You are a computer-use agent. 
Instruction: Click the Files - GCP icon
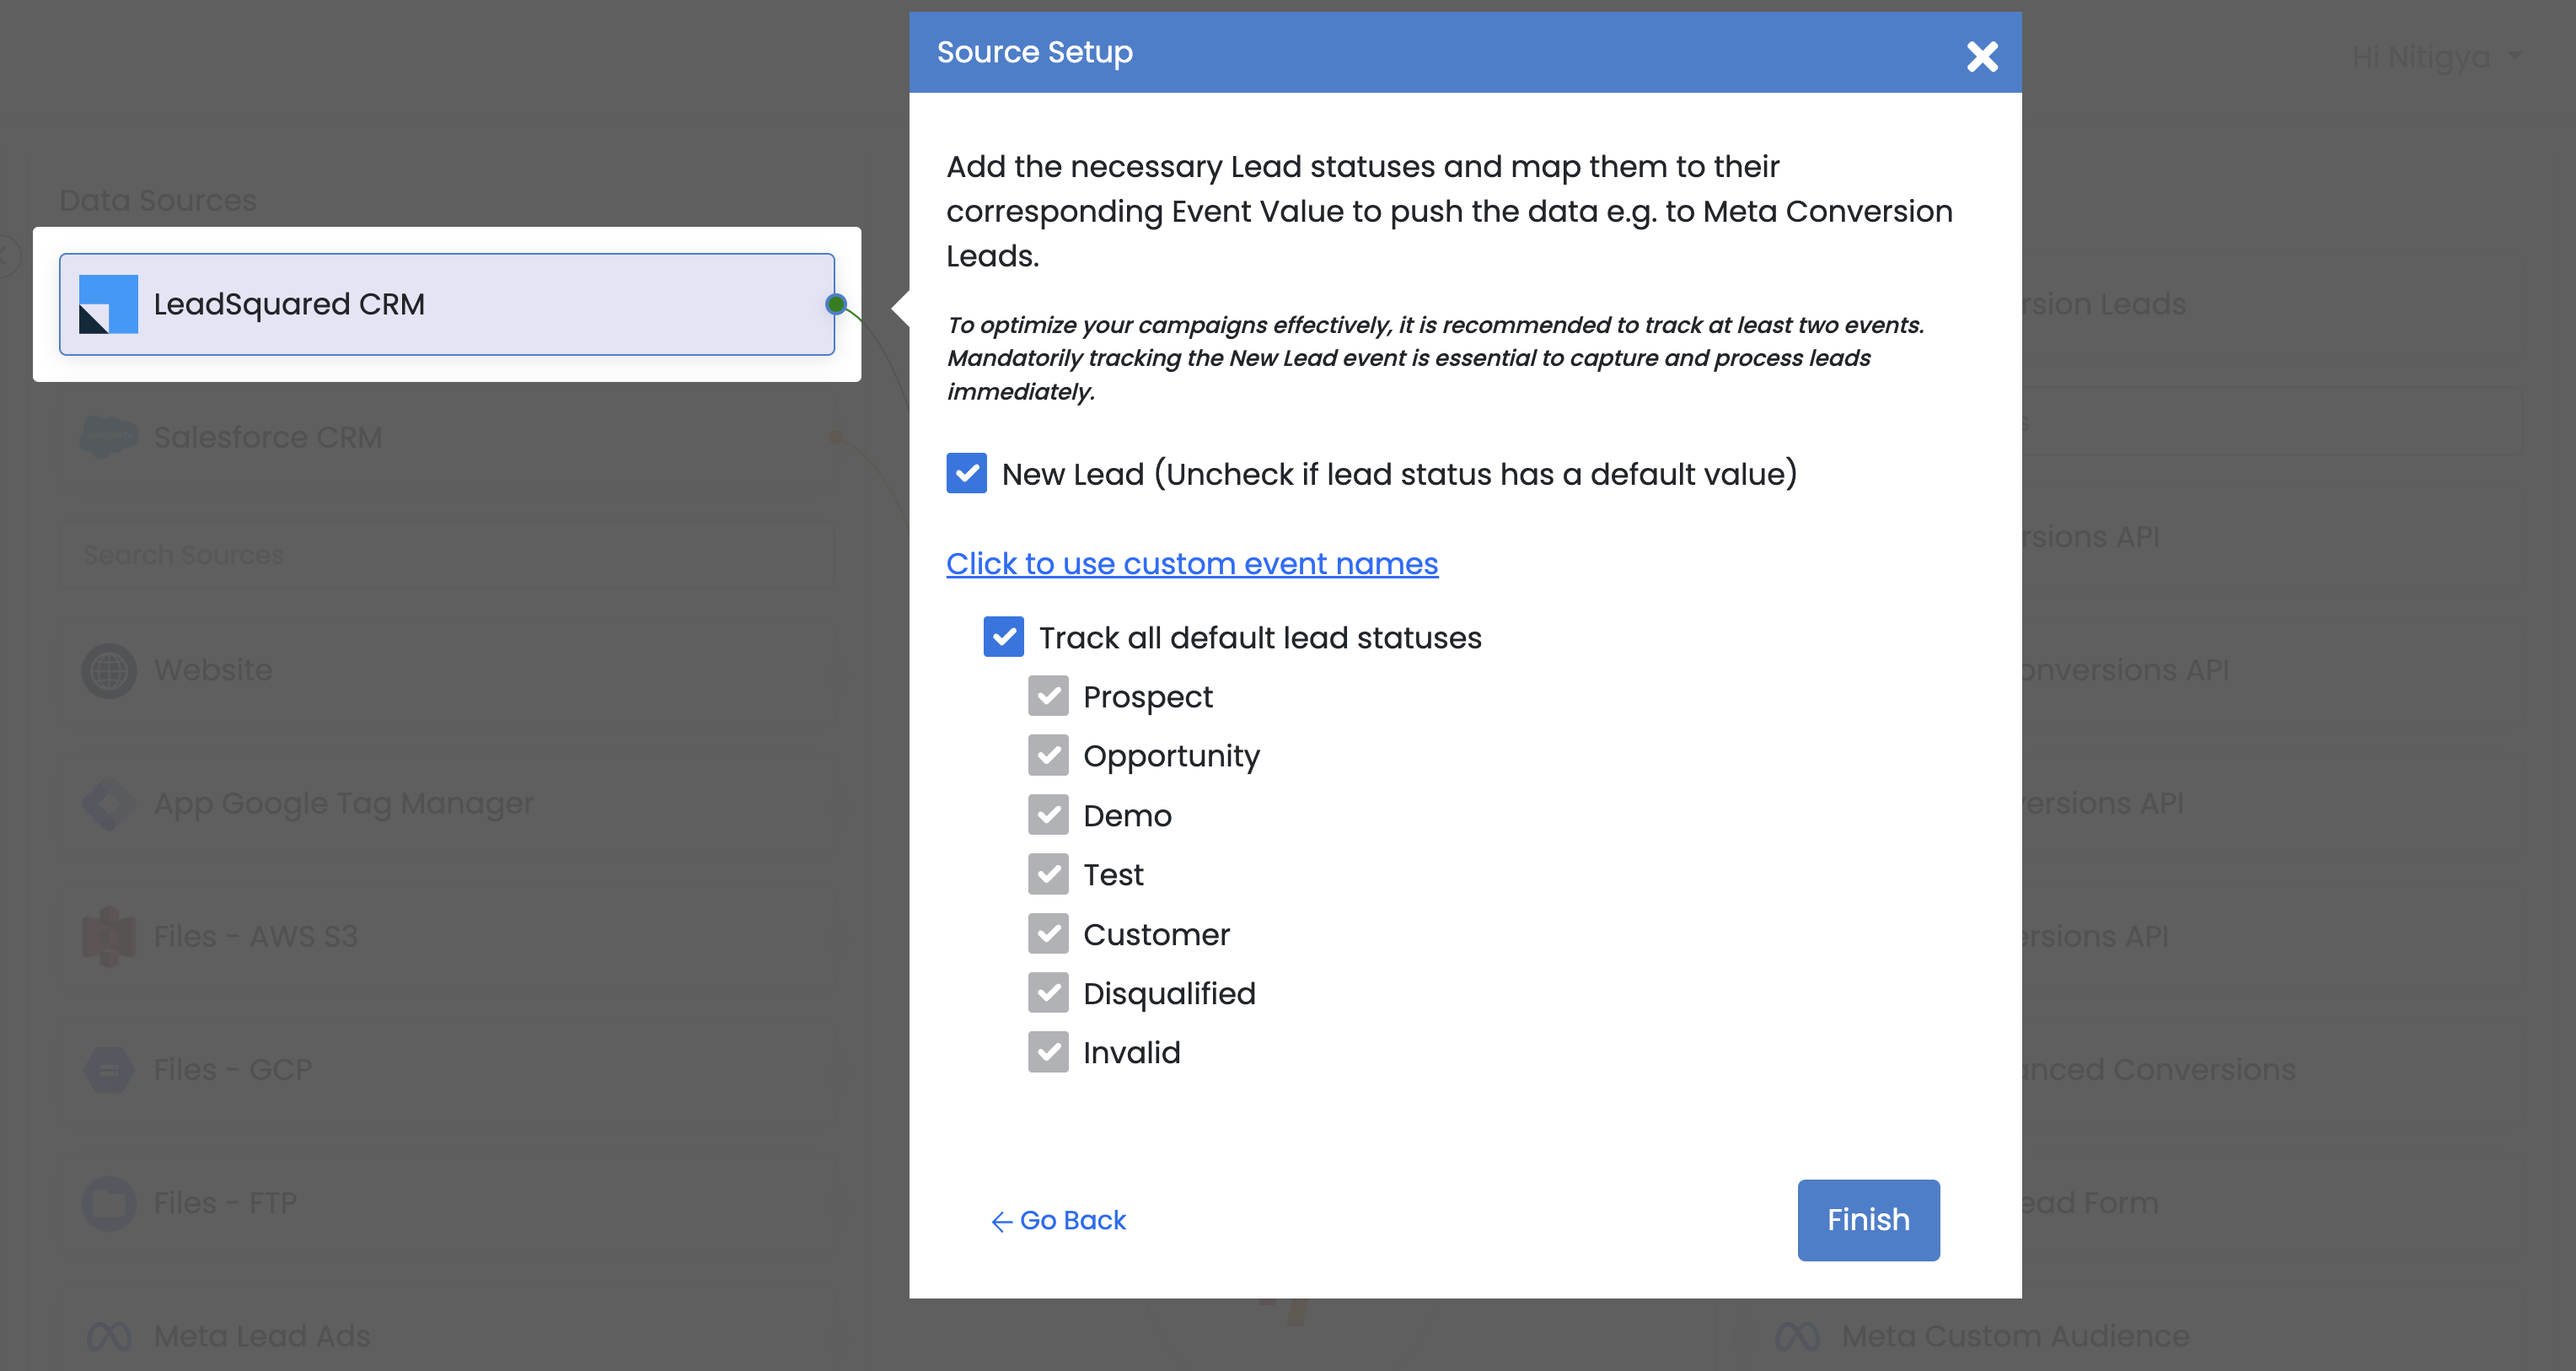[108, 1069]
